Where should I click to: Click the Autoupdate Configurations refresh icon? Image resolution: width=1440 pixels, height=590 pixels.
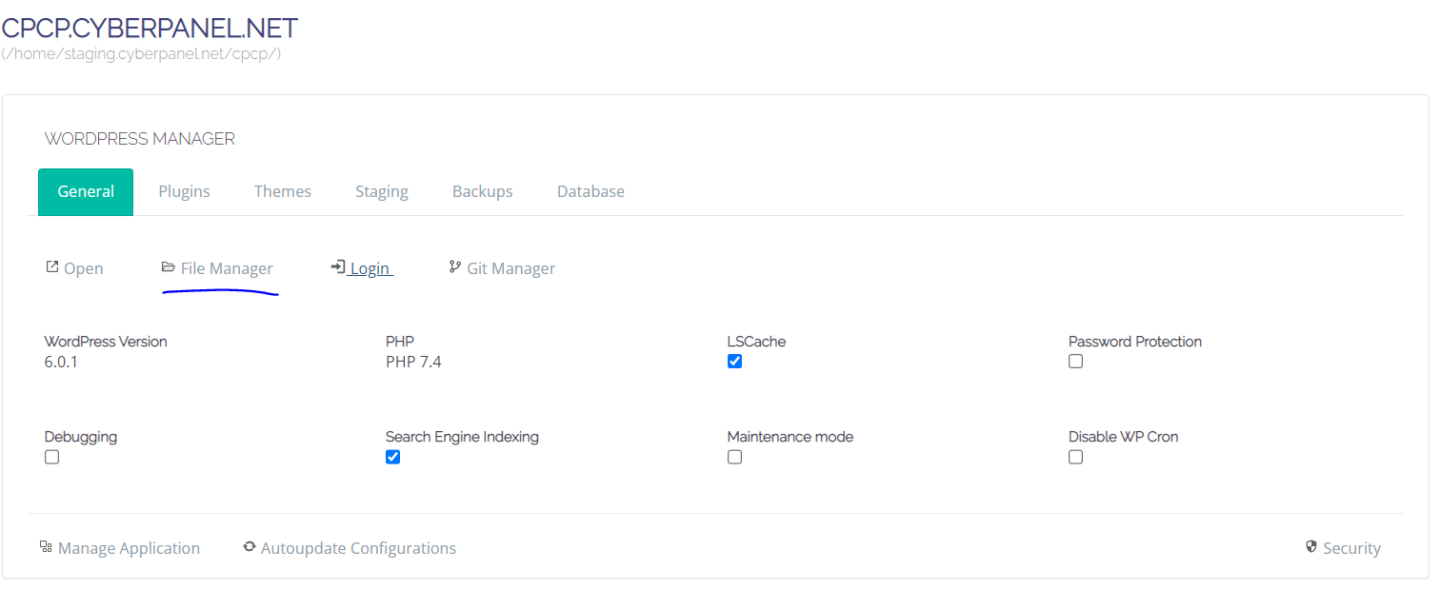[248, 546]
